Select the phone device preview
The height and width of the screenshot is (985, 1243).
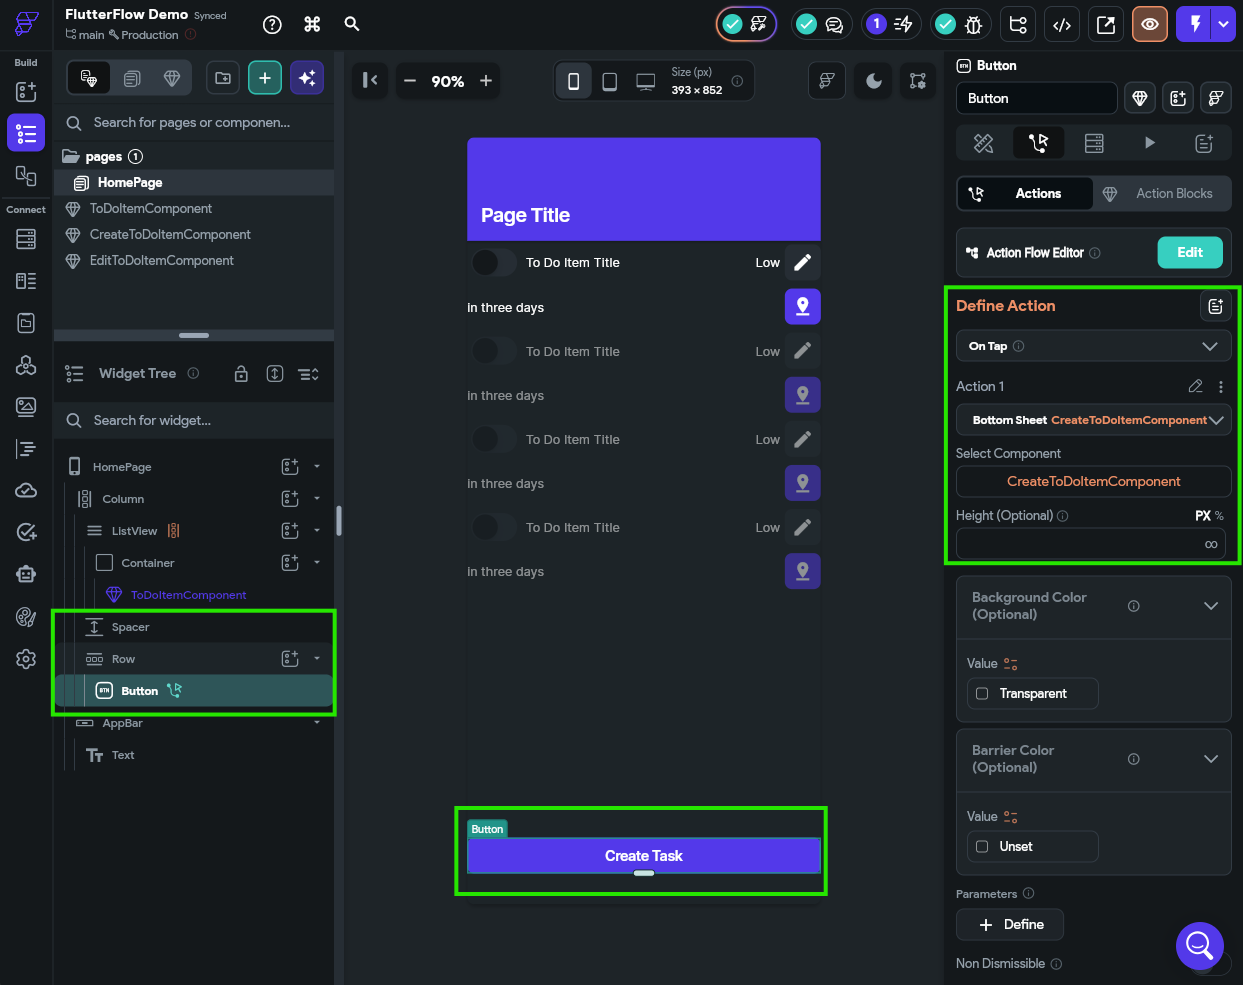573,81
